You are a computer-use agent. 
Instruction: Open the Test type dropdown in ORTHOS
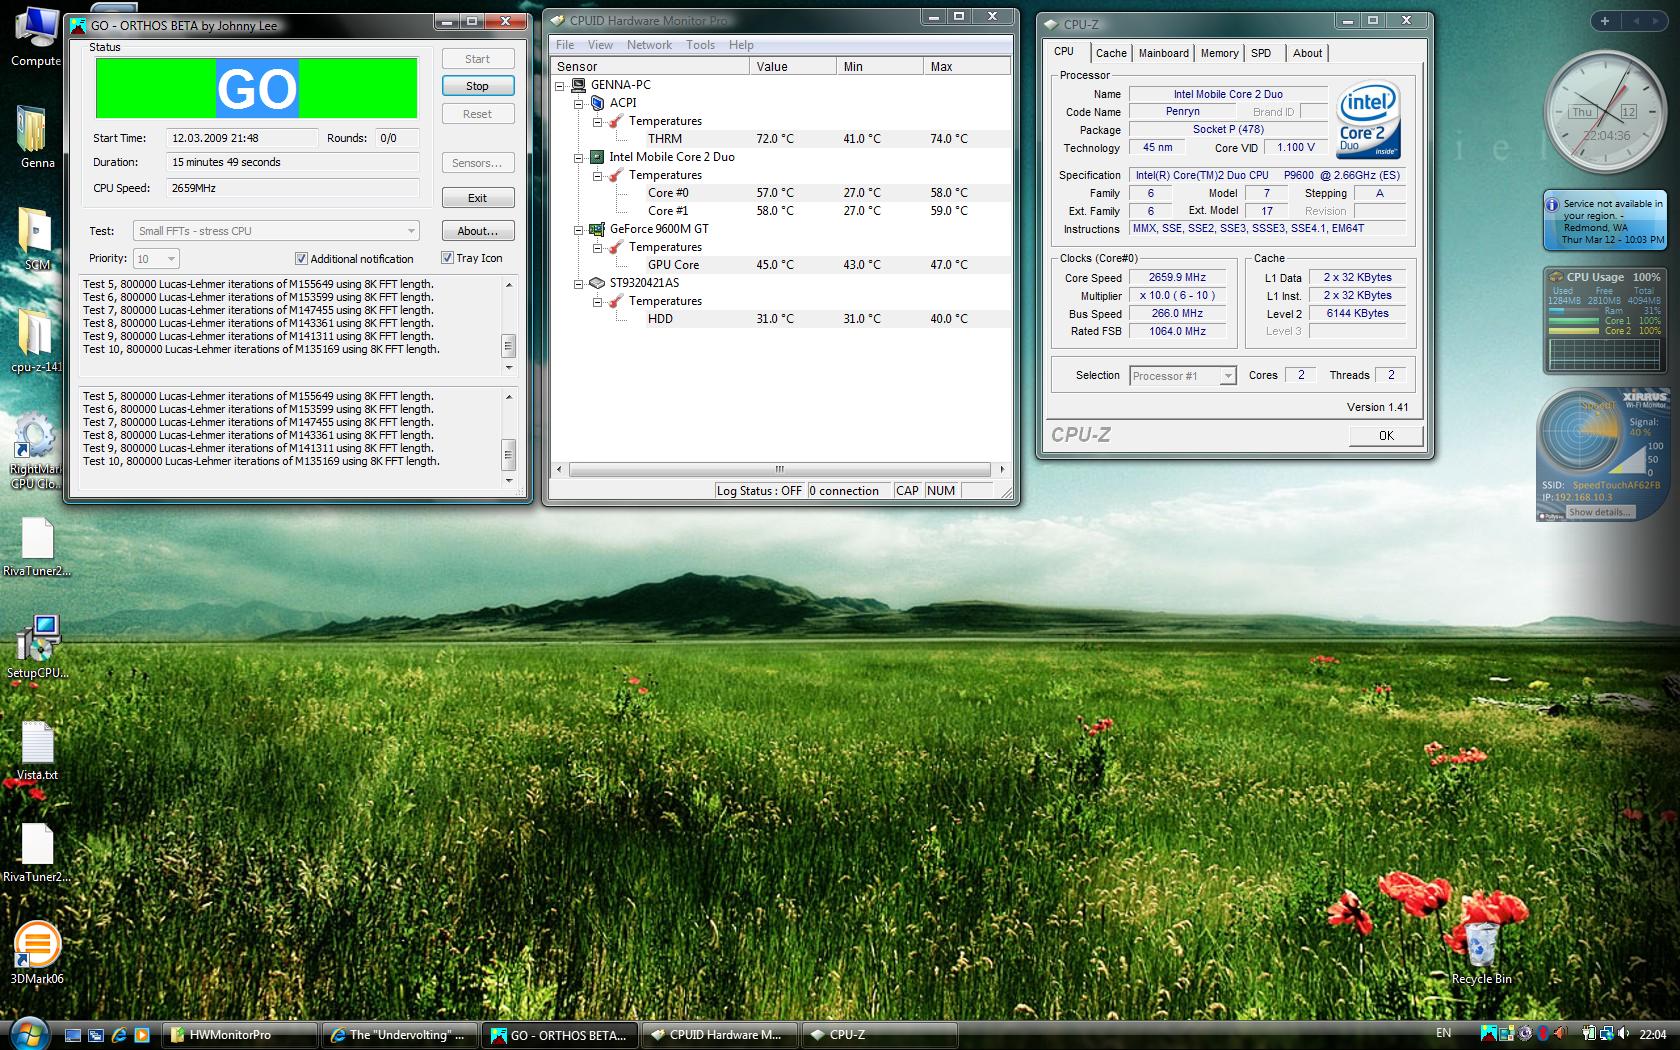(276, 231)
